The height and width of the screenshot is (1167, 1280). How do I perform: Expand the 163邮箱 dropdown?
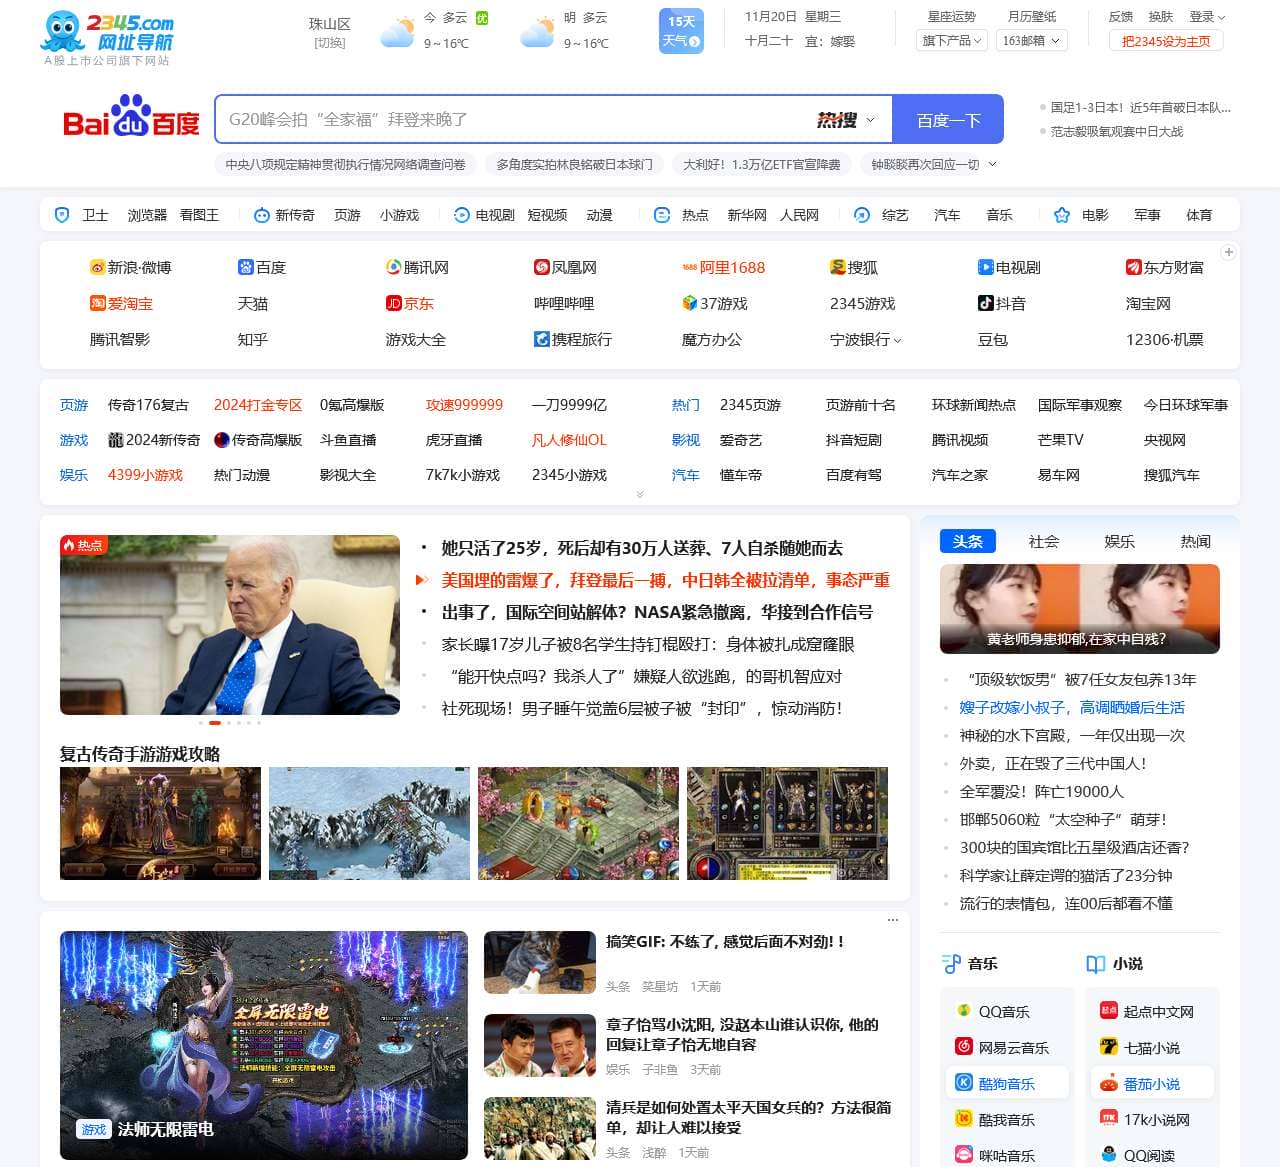pyautogui.click(x=1032, y=40)
